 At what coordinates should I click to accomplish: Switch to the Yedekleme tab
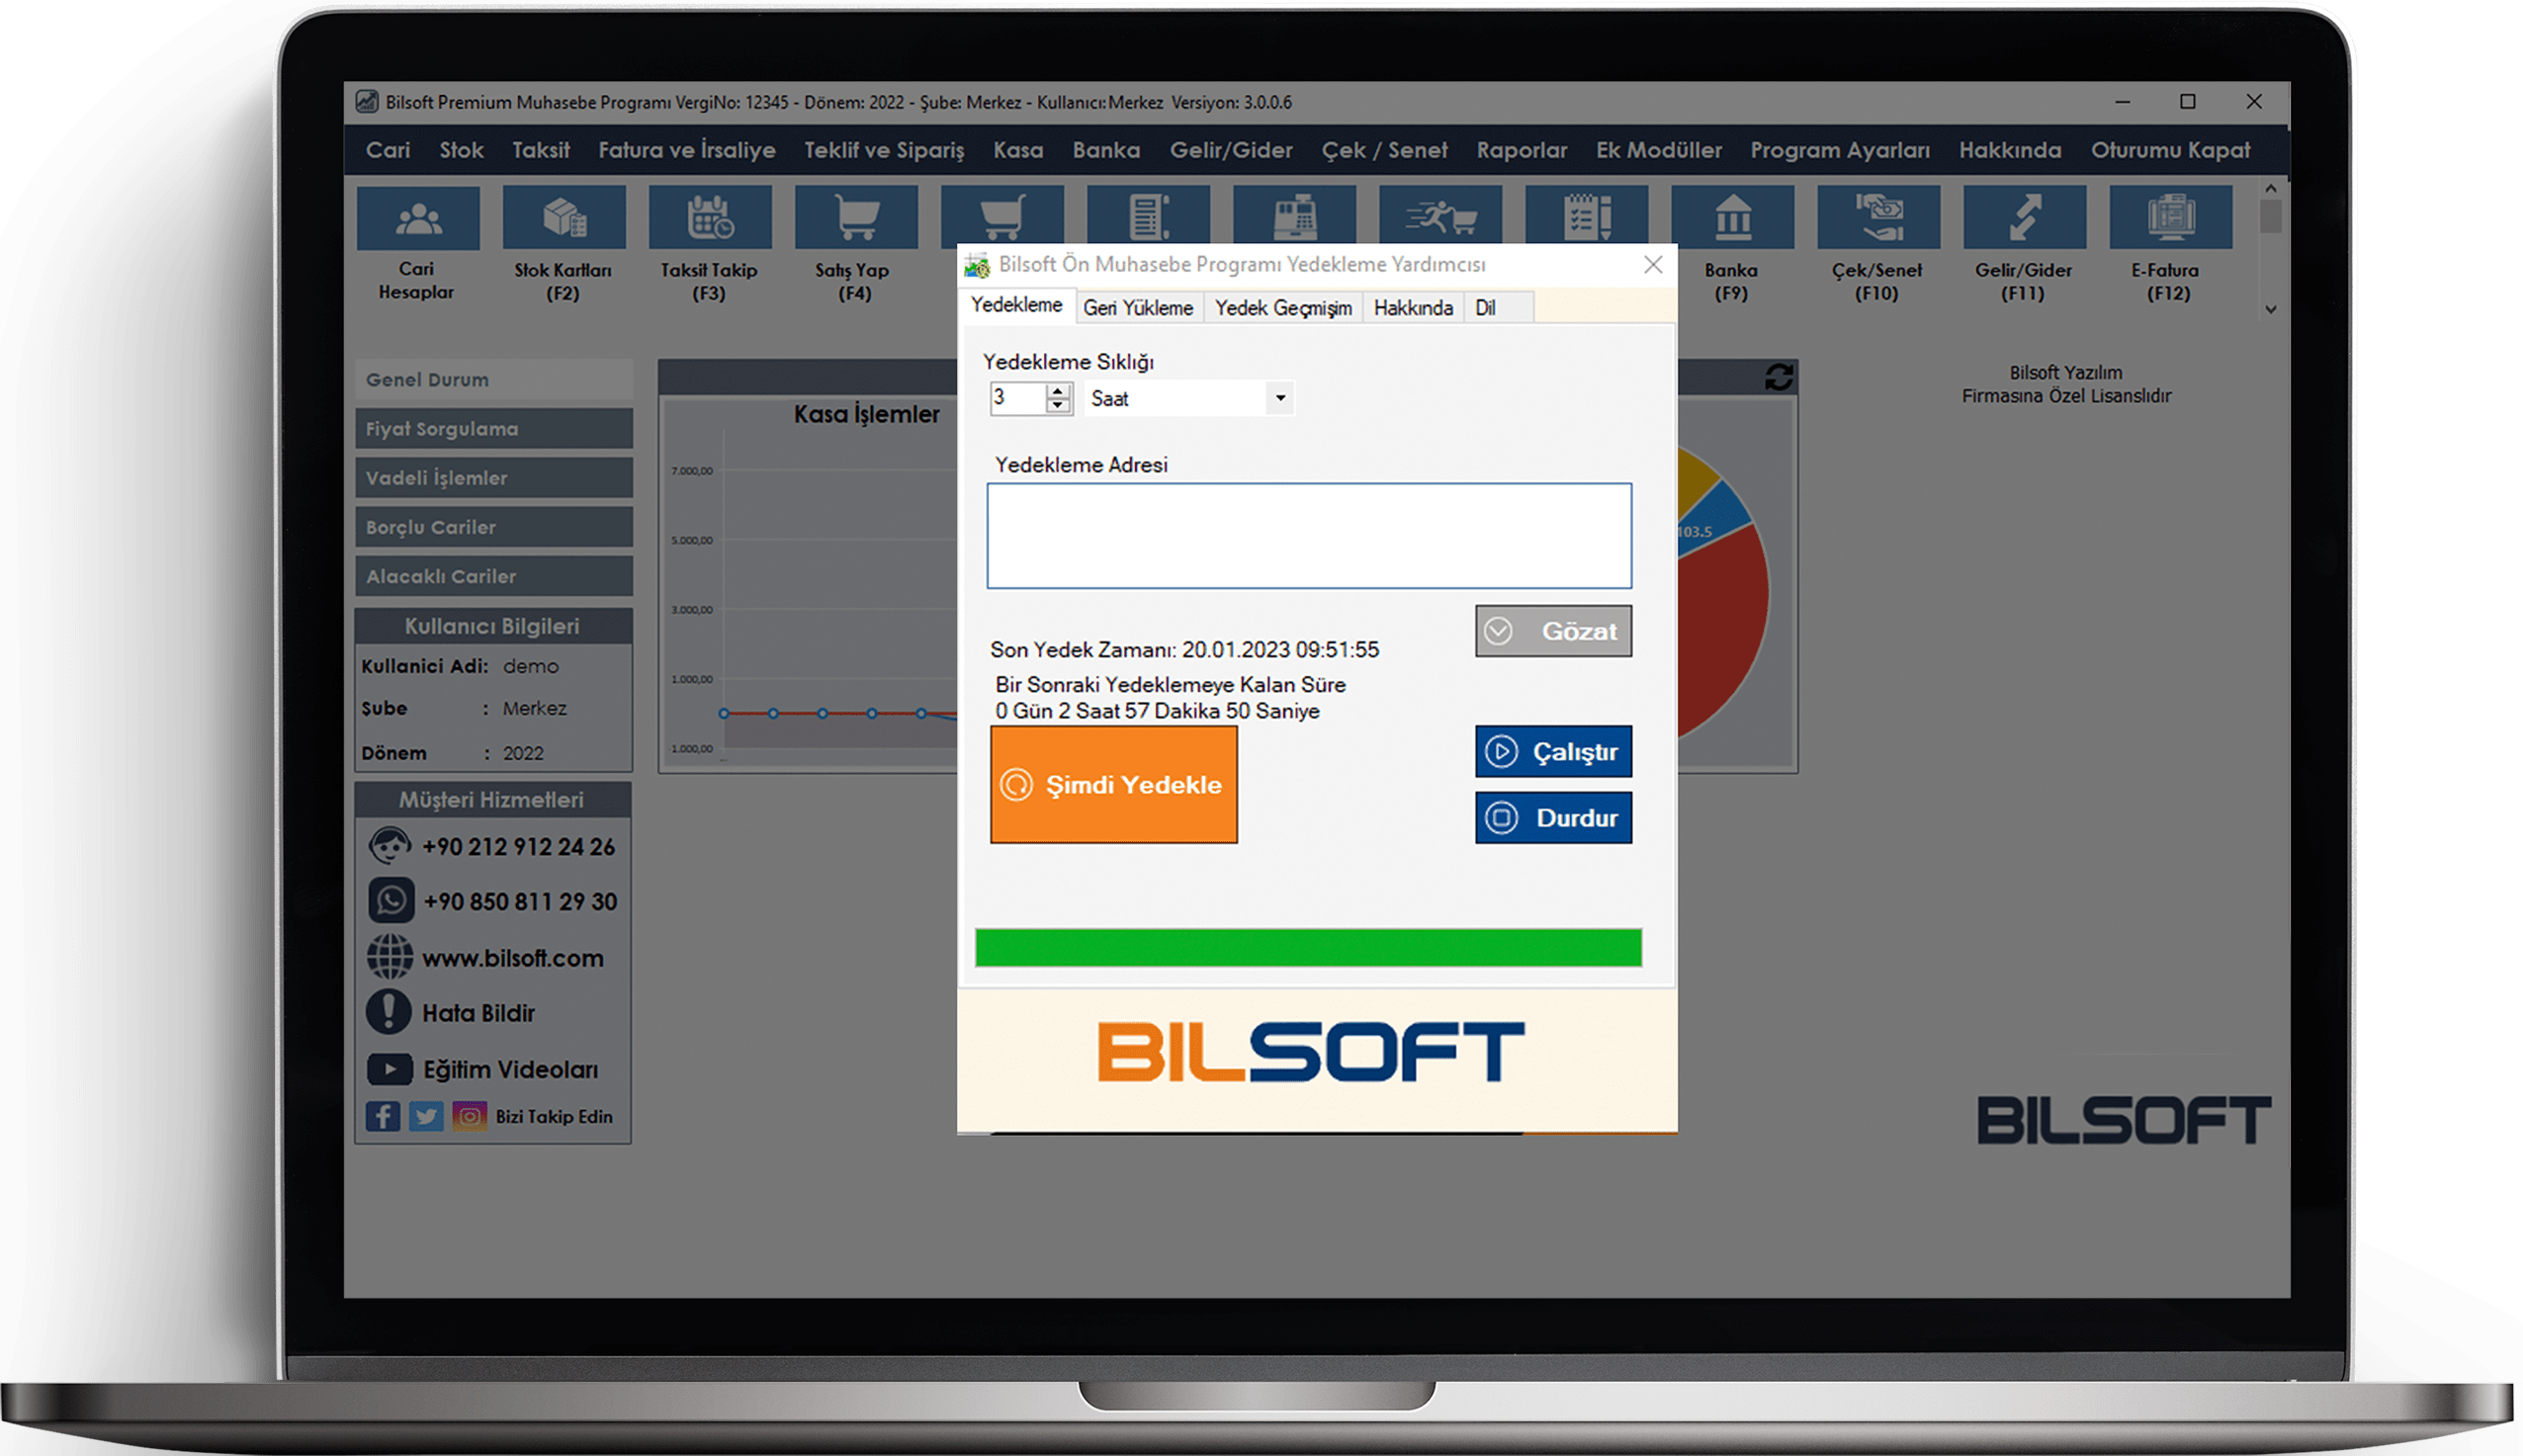click(x=1016, y=305)
